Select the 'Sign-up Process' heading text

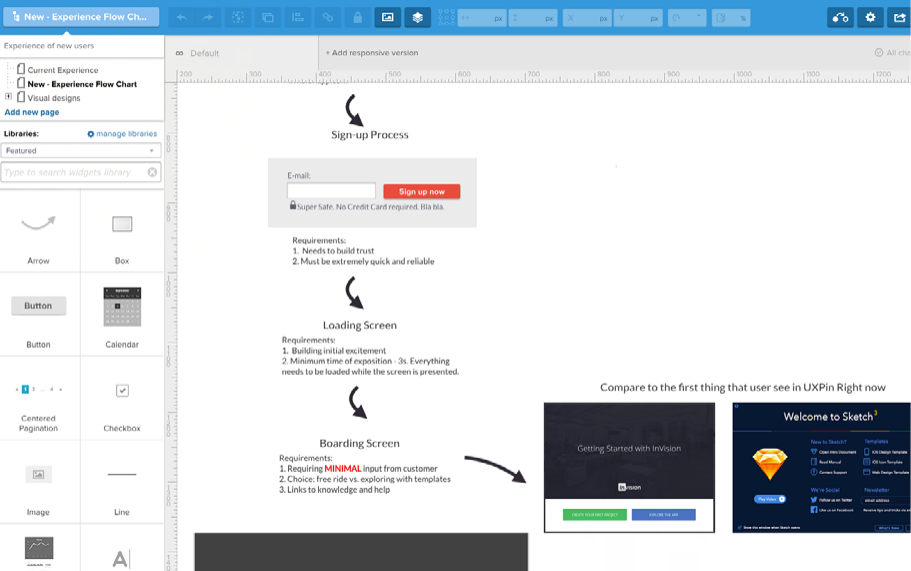pos(370,135)
